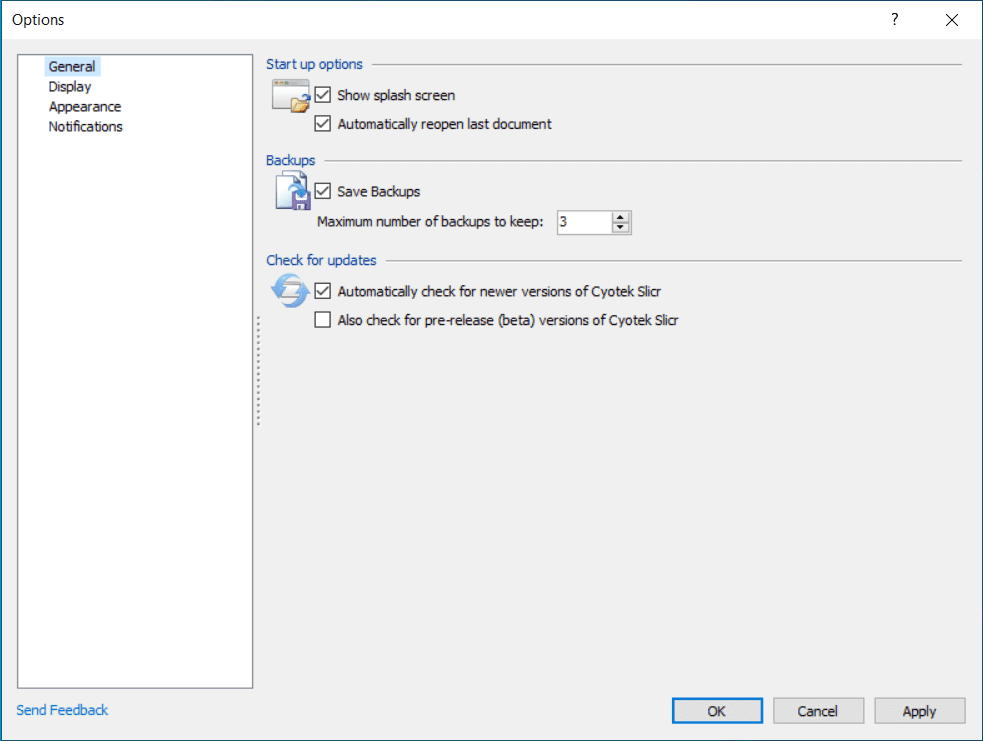
Task: Uncheck the Save Backups option
Action: coord(323,191)
